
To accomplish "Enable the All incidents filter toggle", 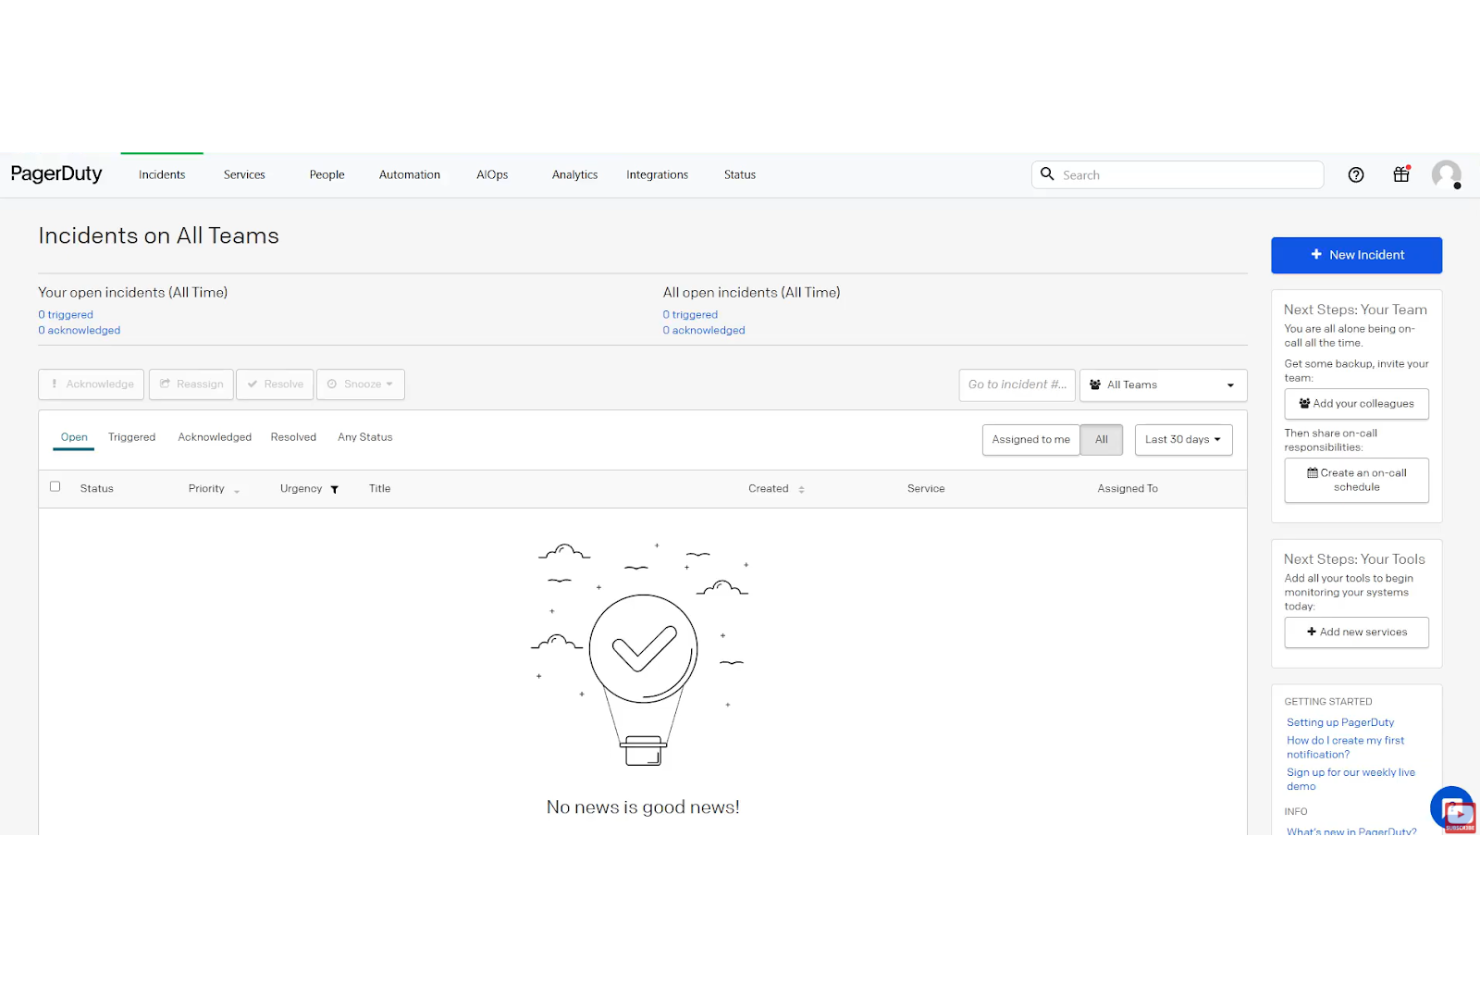I will pos(1101,439).
